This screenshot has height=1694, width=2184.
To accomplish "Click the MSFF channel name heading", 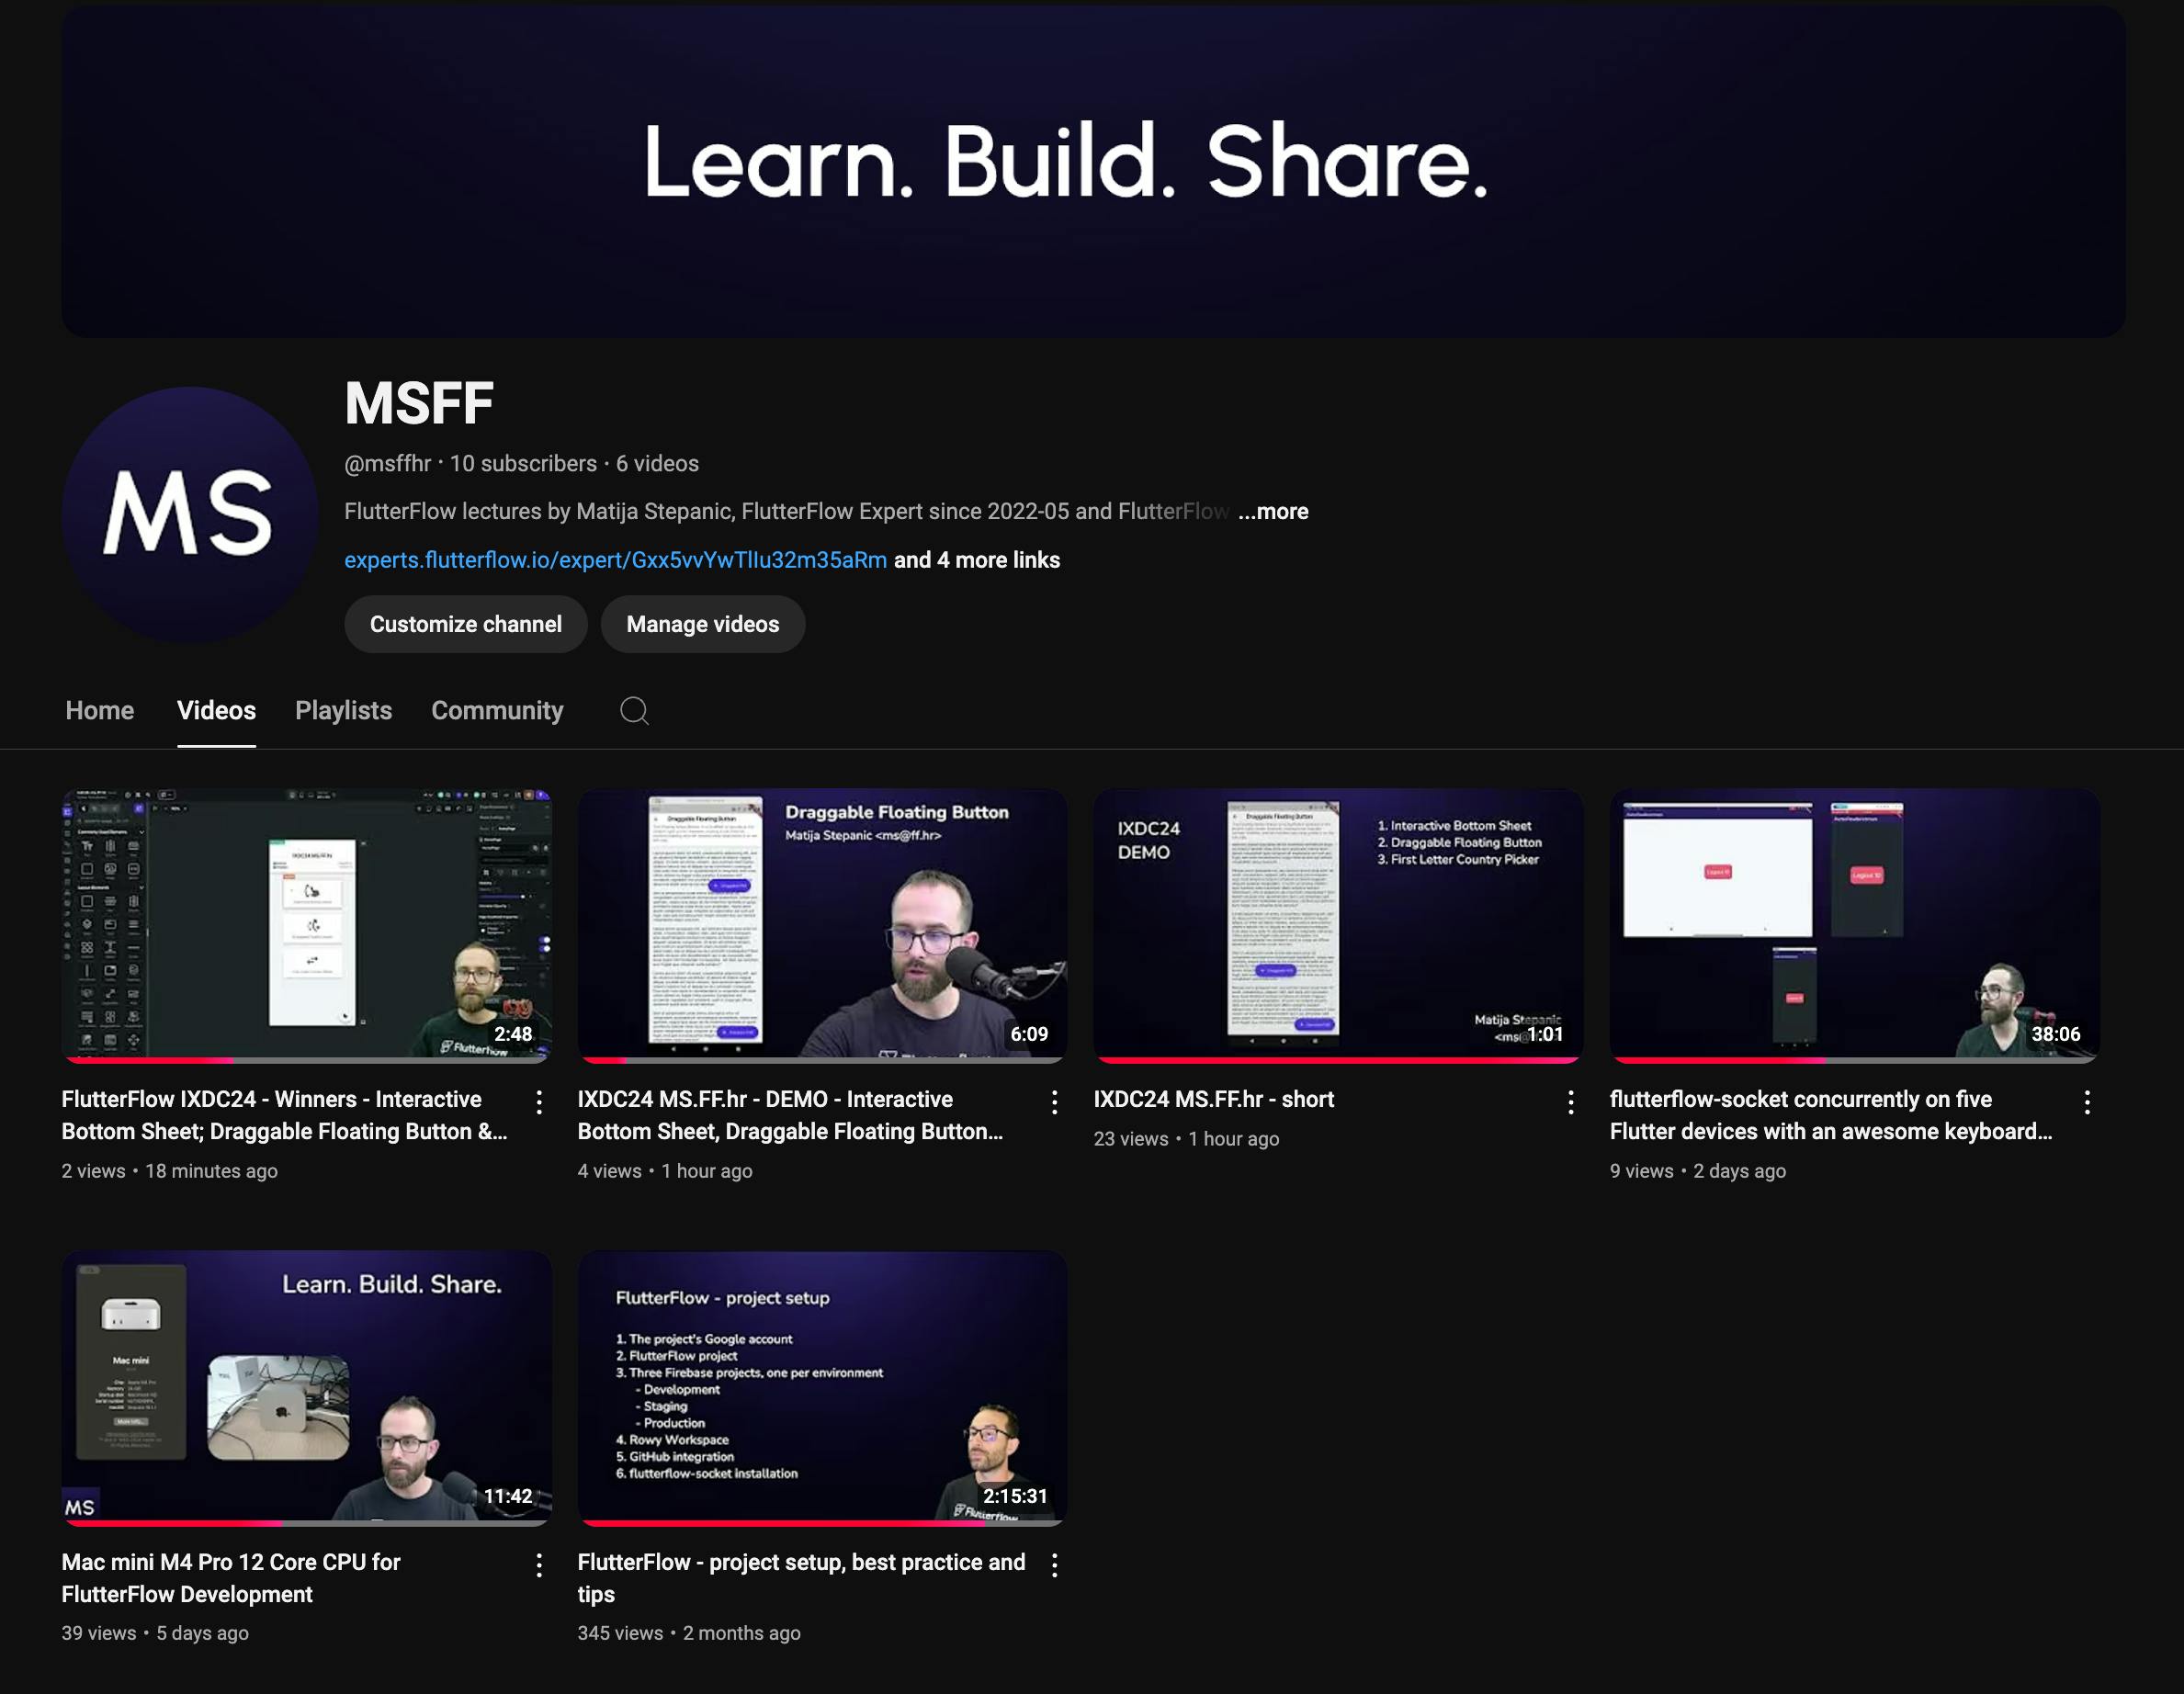I will (x=419, y=403).
